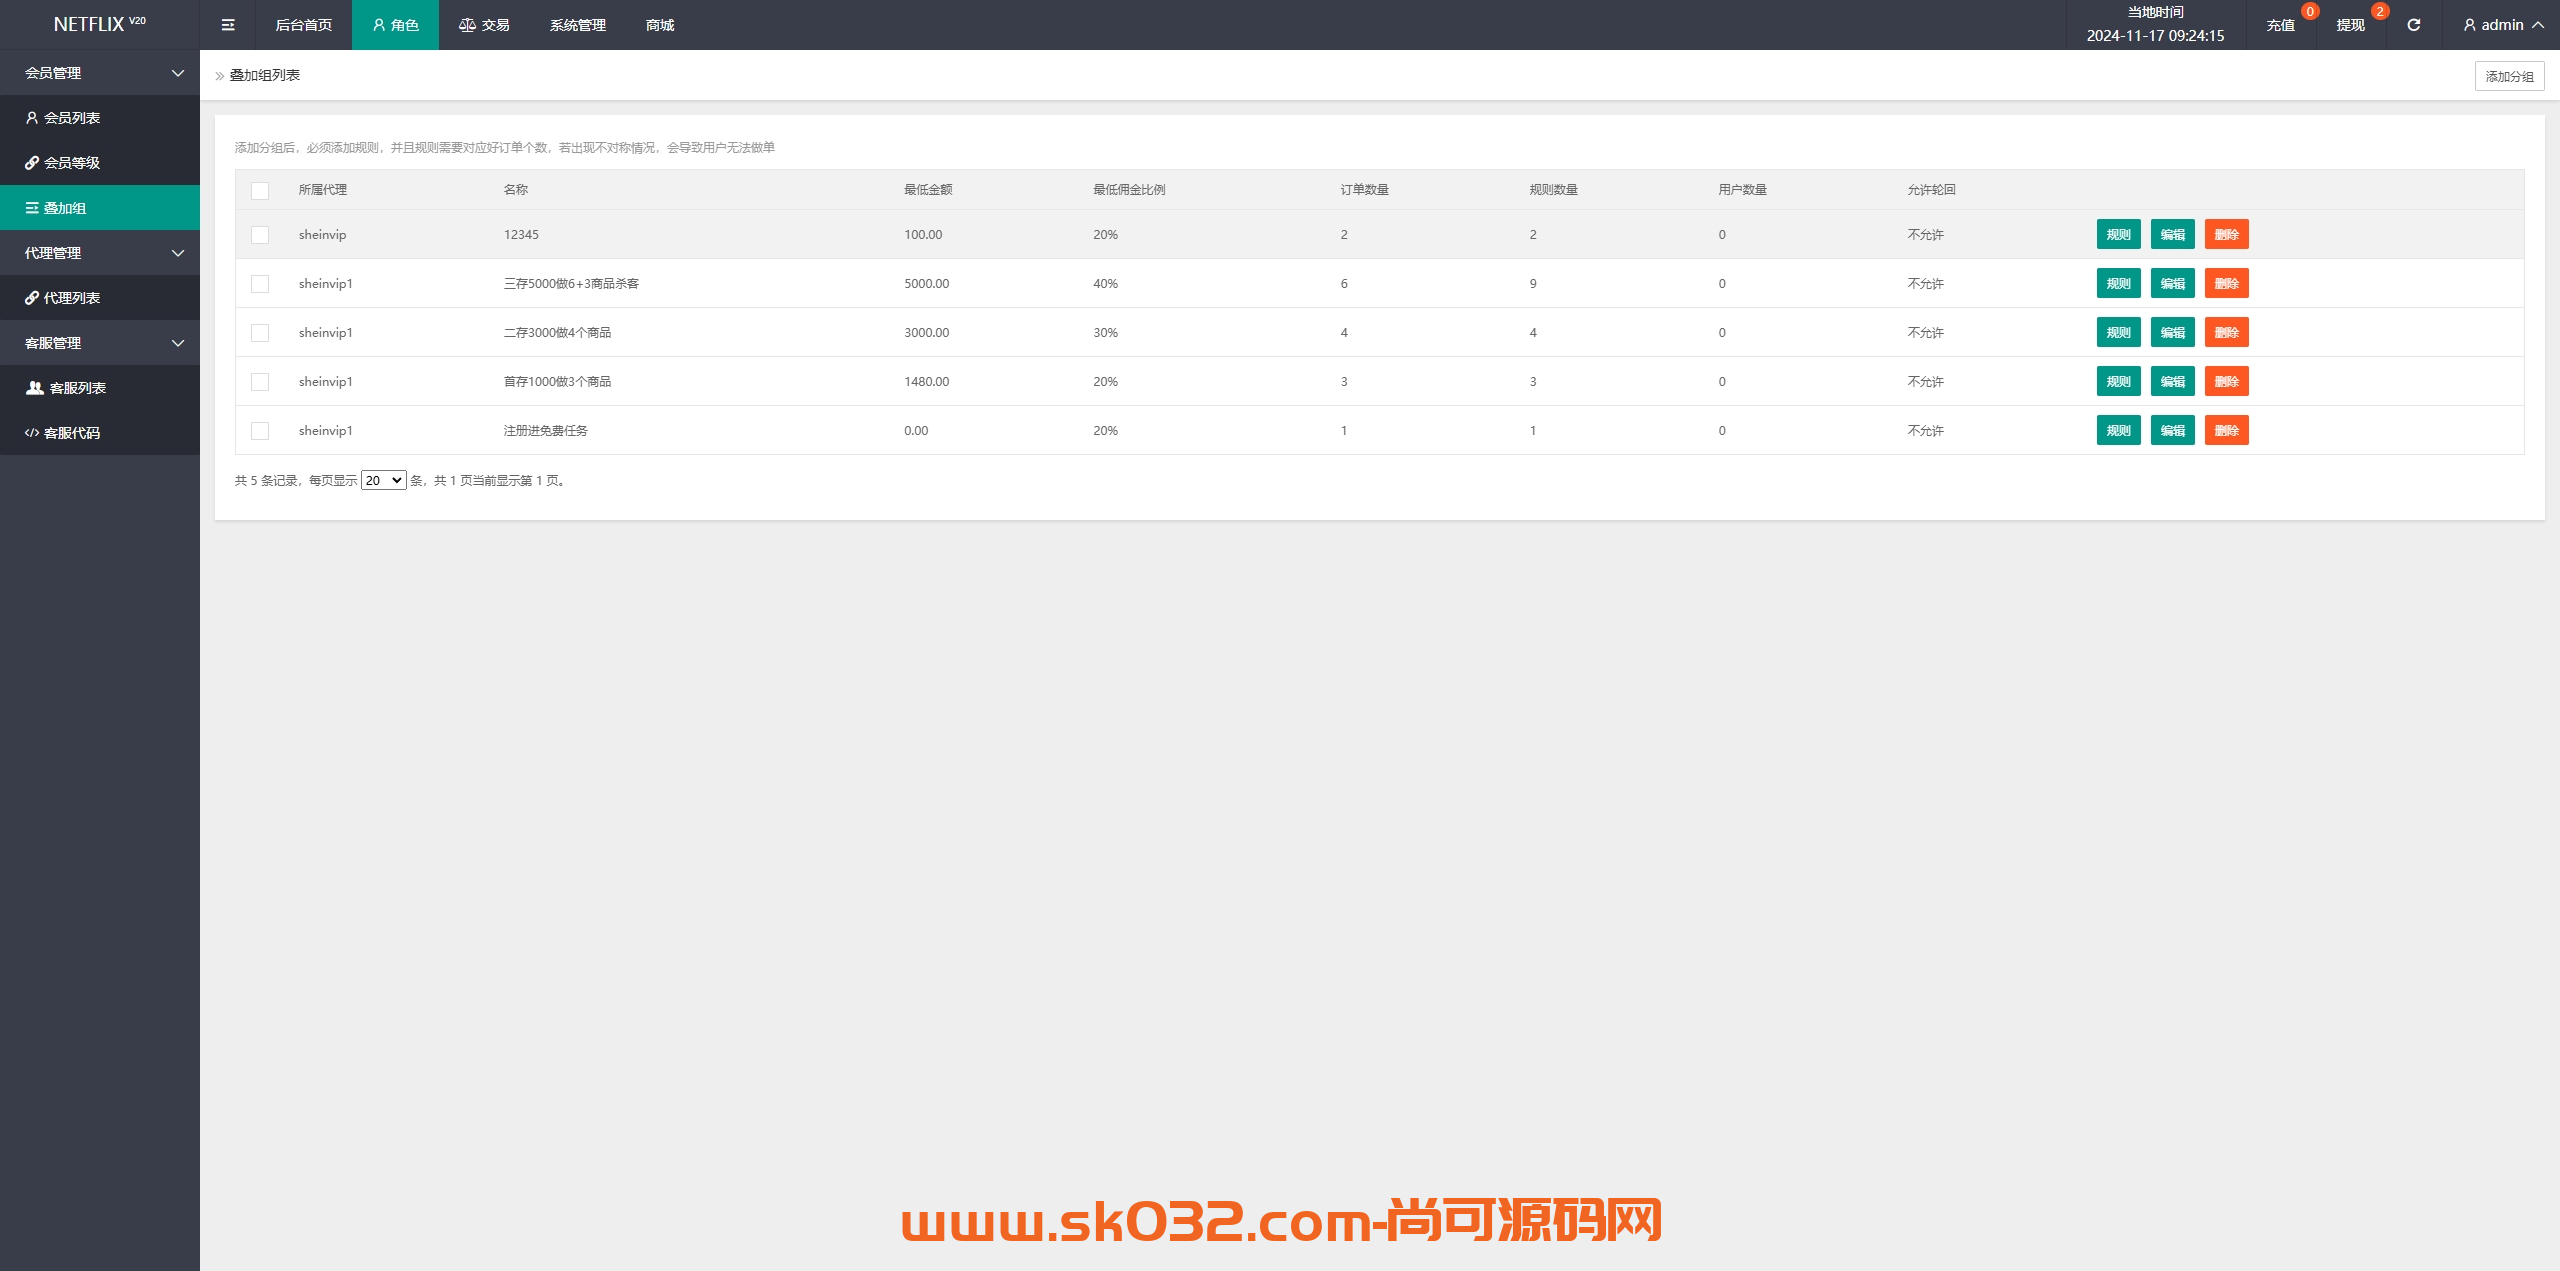
Task: Collapse the 客服管理 section
Action: (x=100, y=343)
